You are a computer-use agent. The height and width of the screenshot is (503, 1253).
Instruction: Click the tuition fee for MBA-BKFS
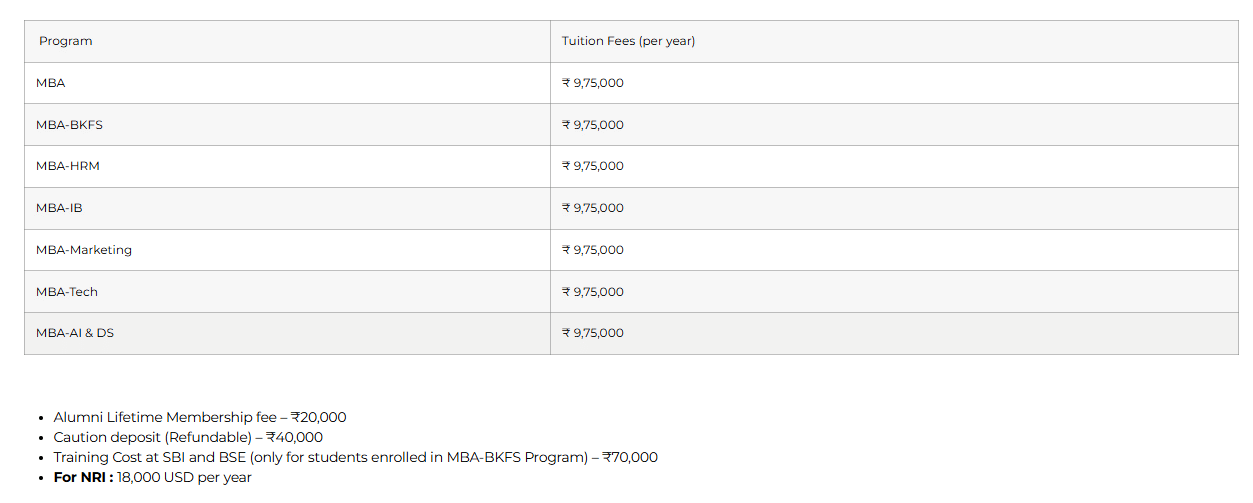[593, 125]
